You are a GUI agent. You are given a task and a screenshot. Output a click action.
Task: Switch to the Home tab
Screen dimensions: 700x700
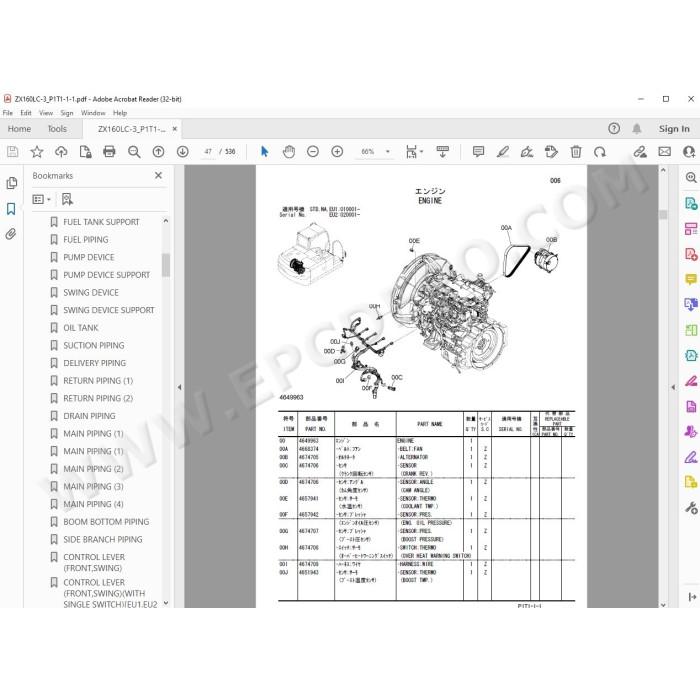pos(19,129)
